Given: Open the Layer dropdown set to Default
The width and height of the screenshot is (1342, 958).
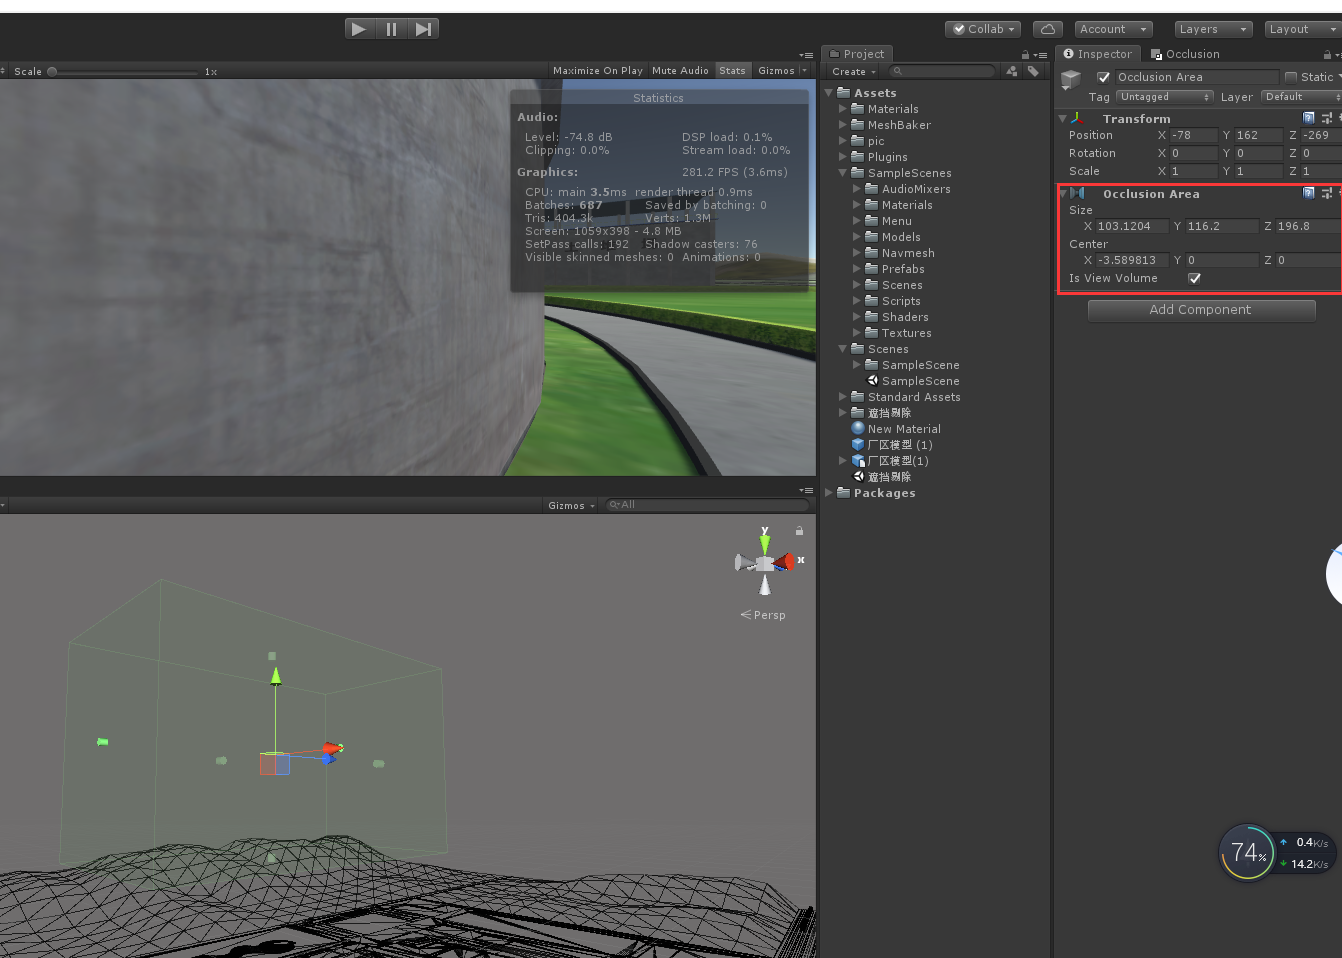Looking at the screenshot, I should coord(1300,96).
